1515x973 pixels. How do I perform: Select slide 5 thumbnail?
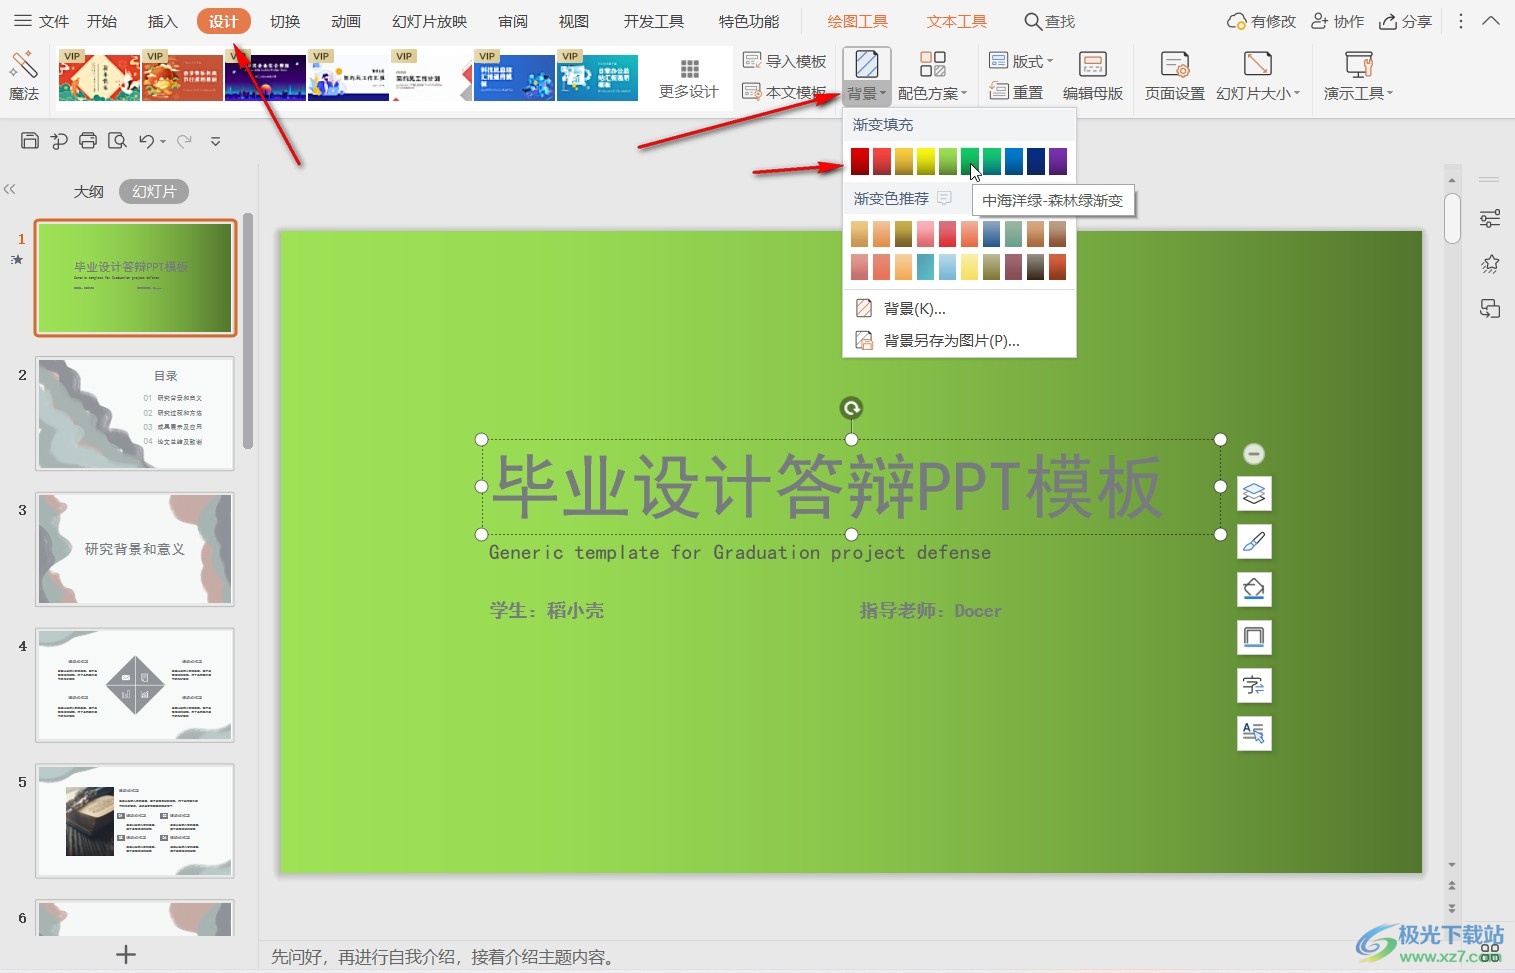click(x=135, y=821)
